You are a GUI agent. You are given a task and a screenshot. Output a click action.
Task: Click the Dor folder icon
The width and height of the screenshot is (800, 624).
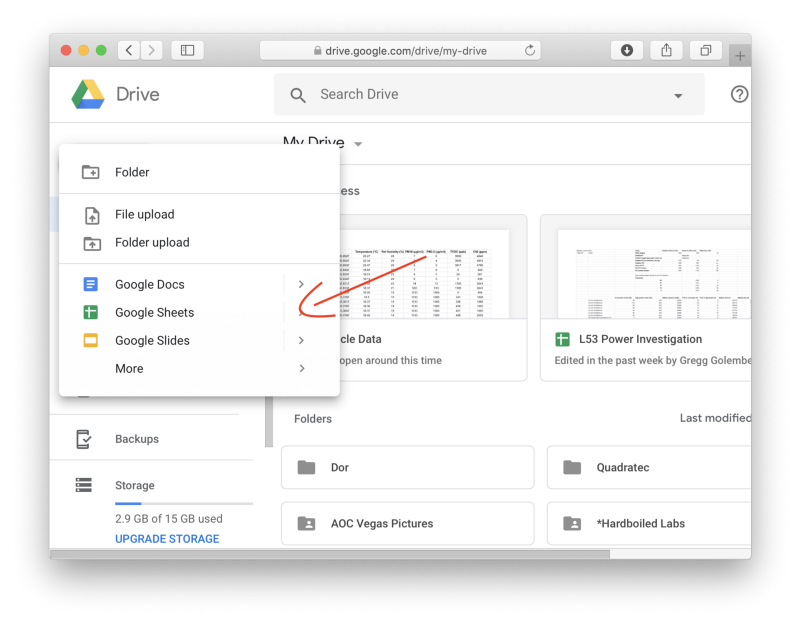pos(306,467)
